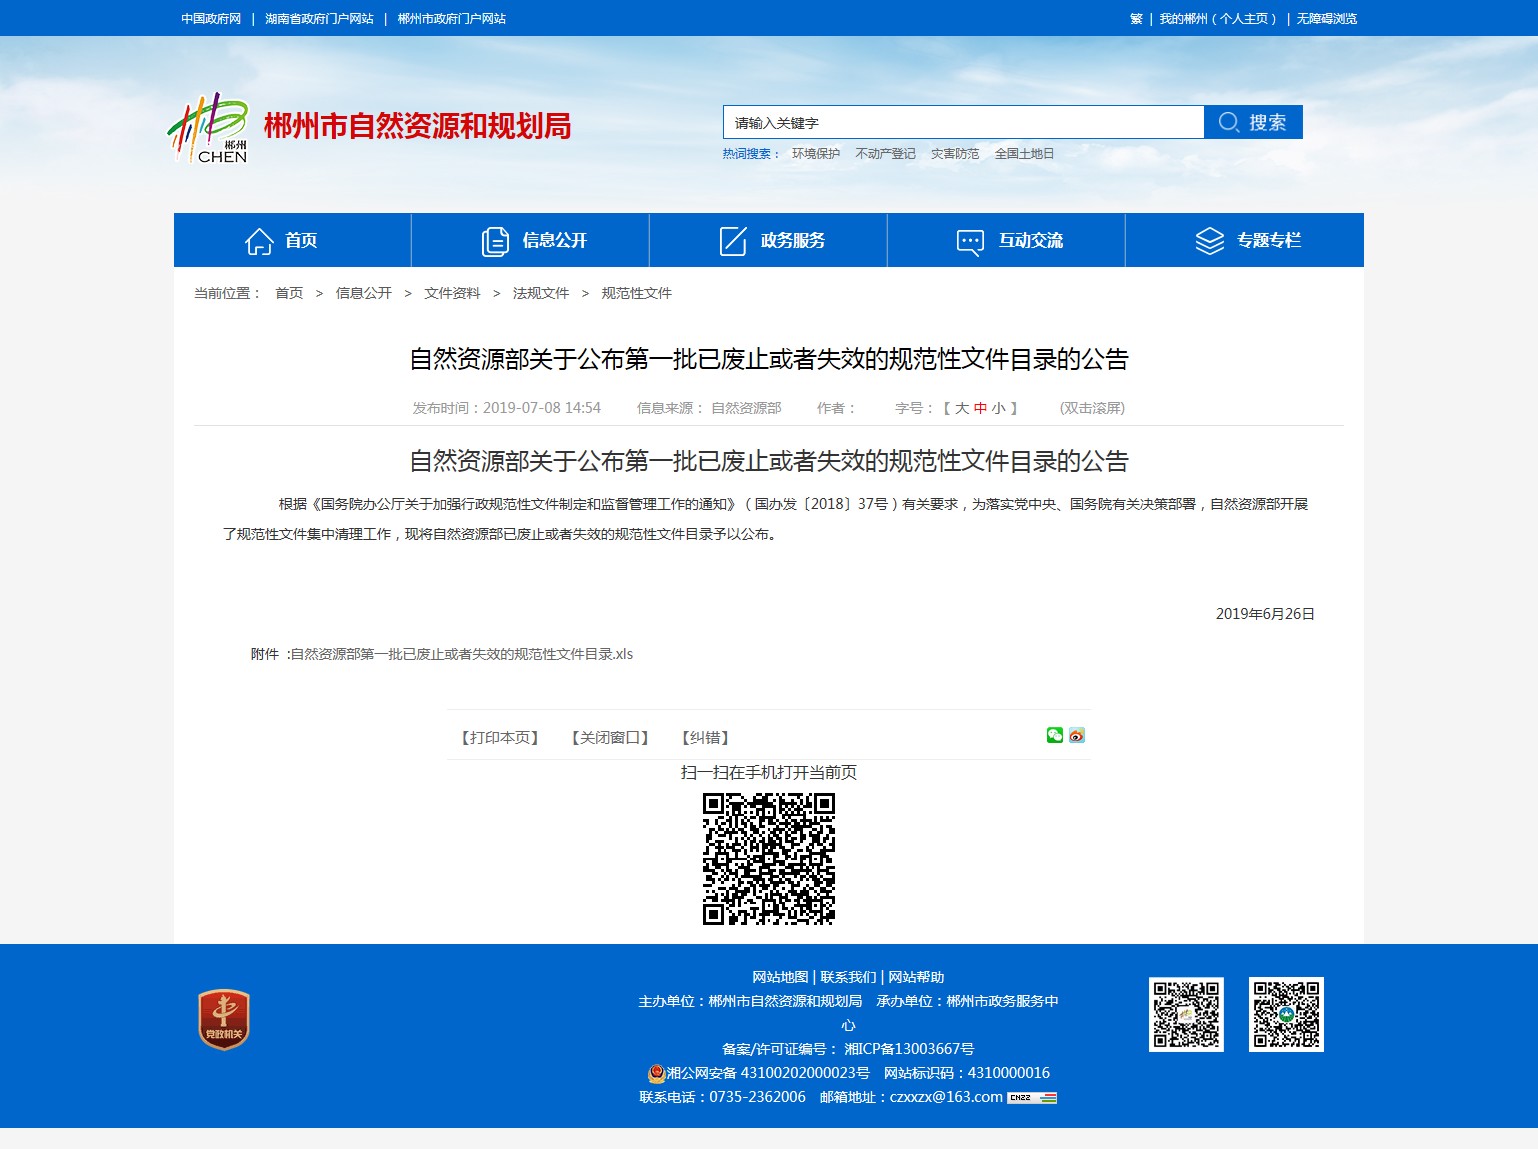Open the 政务服务 navigation tab

[769, 240]
